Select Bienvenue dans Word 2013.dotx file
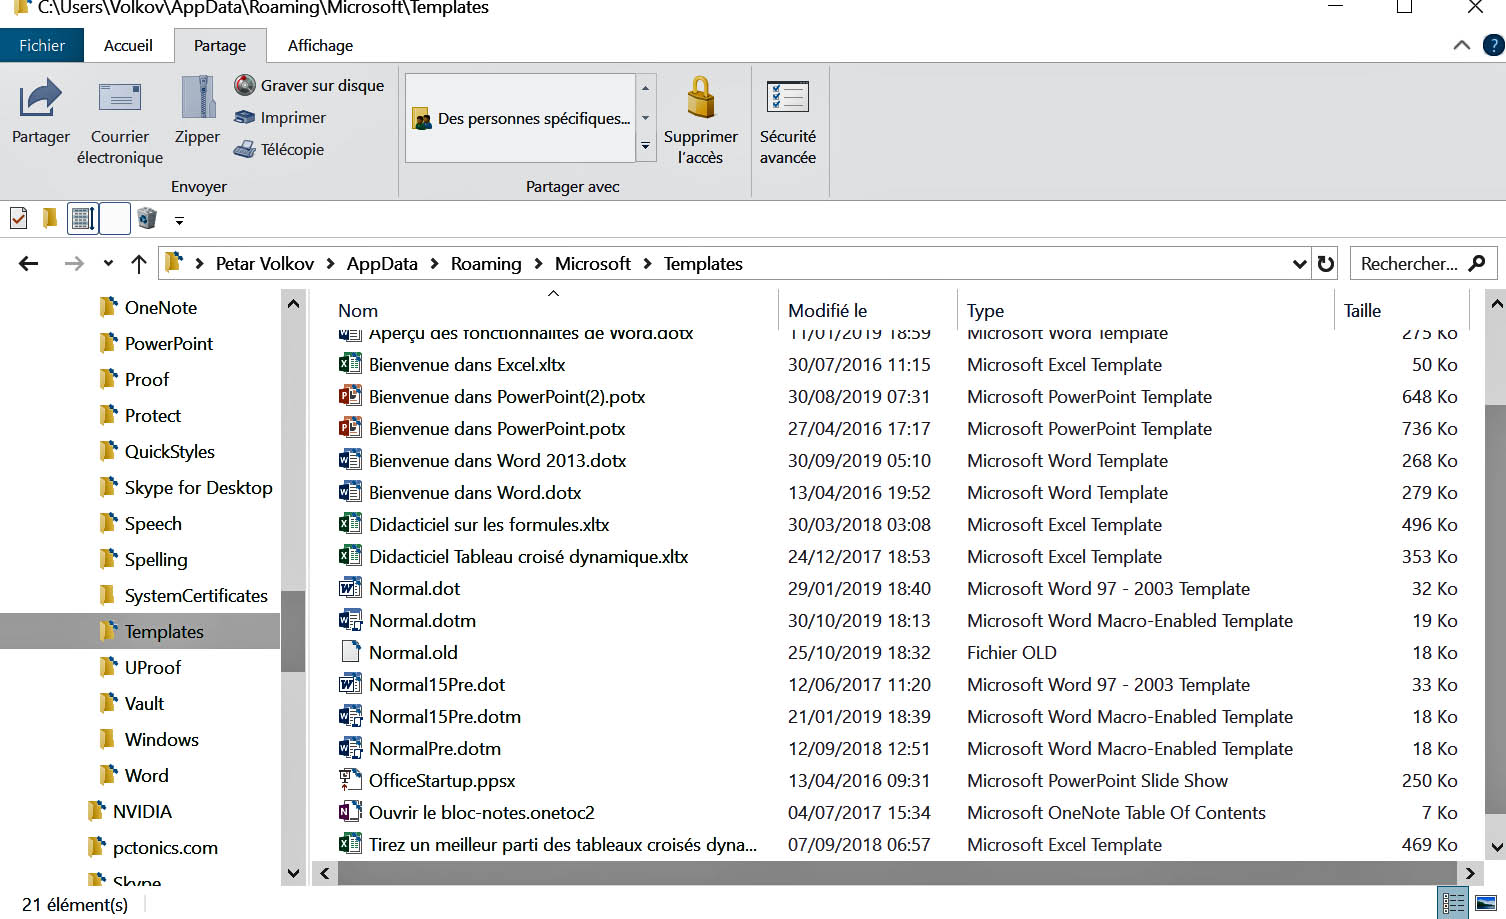The height and width of the screenshot is (919, 1506). click(x=497, y=461)
